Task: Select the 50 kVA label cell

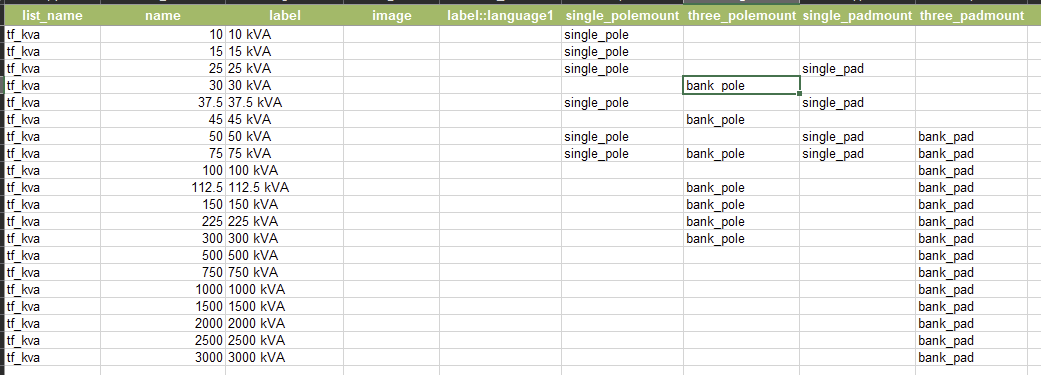Action: coord(285,137)
